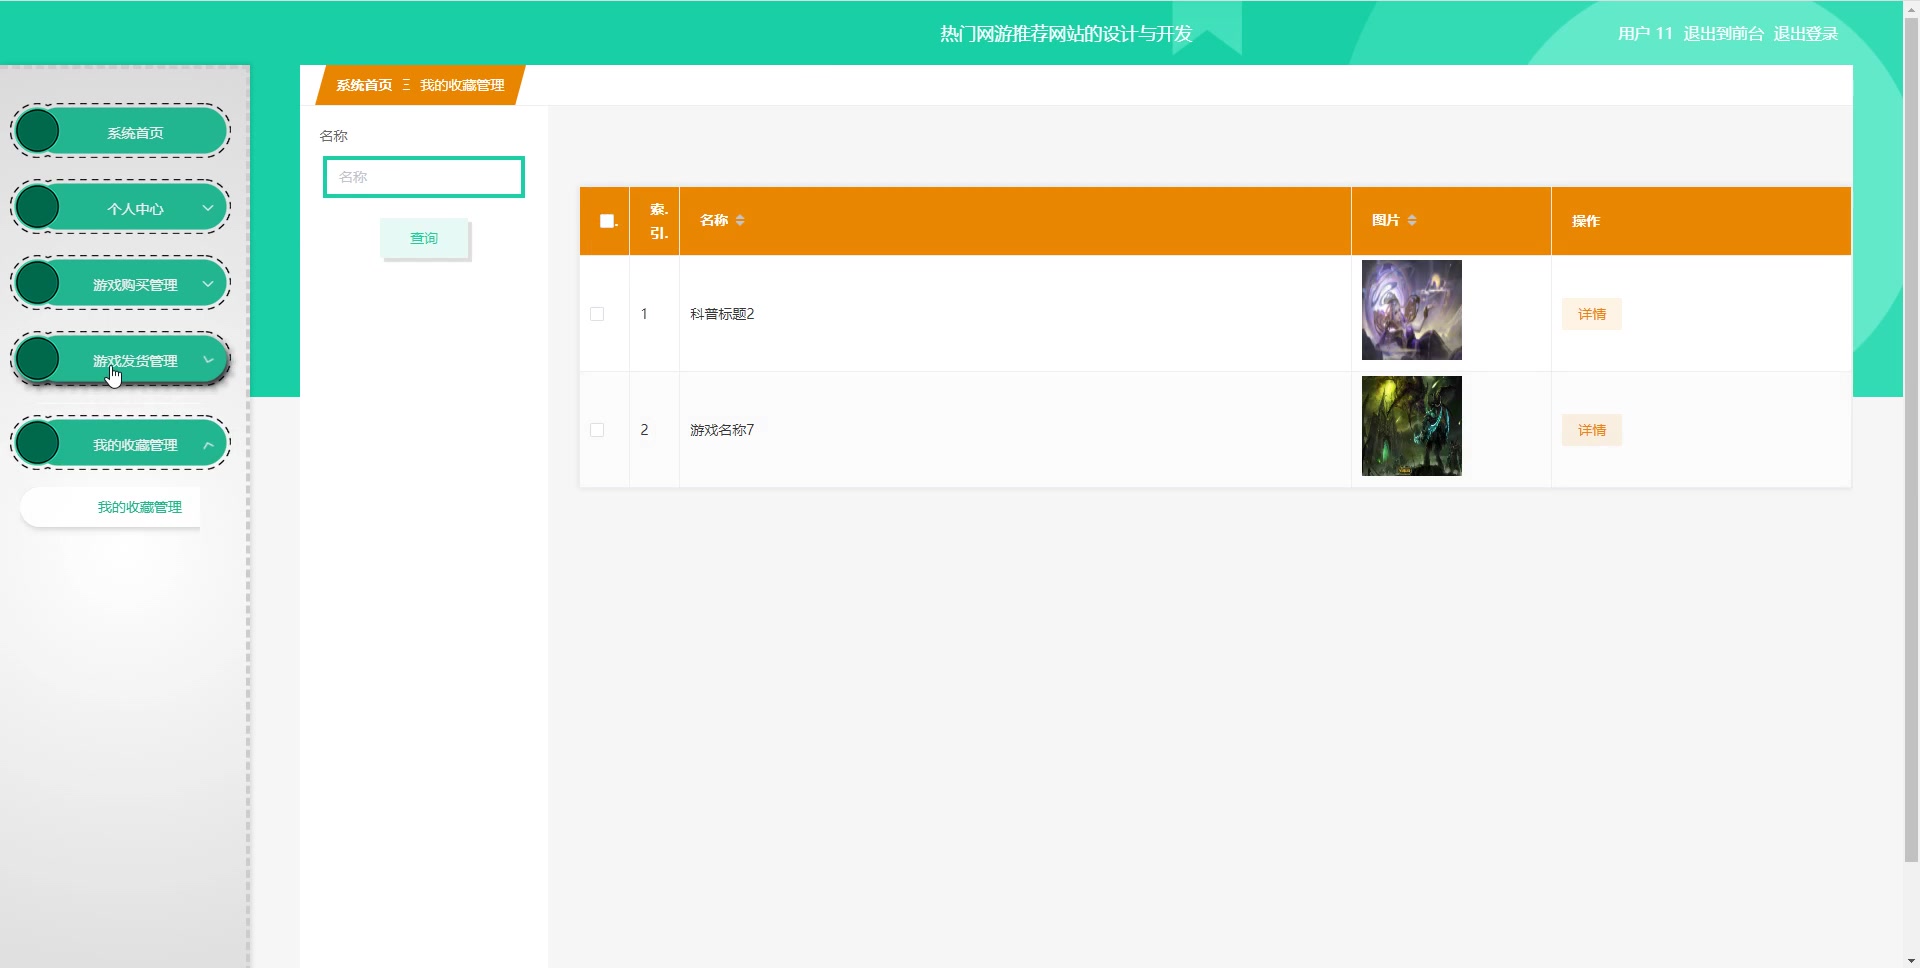The image size is (1920, 968).
Task: Check the checkbox for 游戏名称7 row
Action: point(597,430)
